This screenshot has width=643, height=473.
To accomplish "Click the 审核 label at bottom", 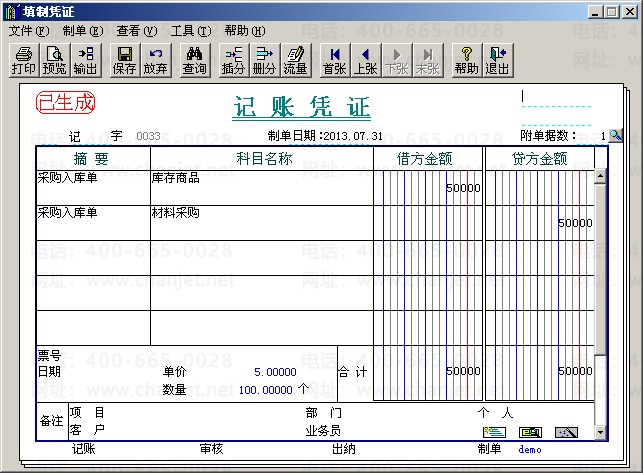I will (x=212, y=449).
